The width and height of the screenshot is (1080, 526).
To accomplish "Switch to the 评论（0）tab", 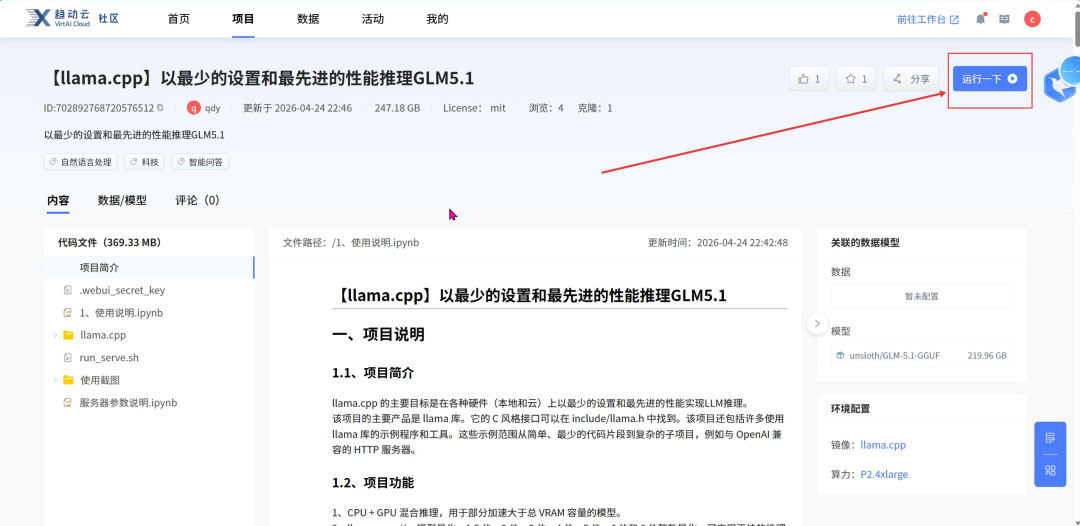I will click(198, 200).
